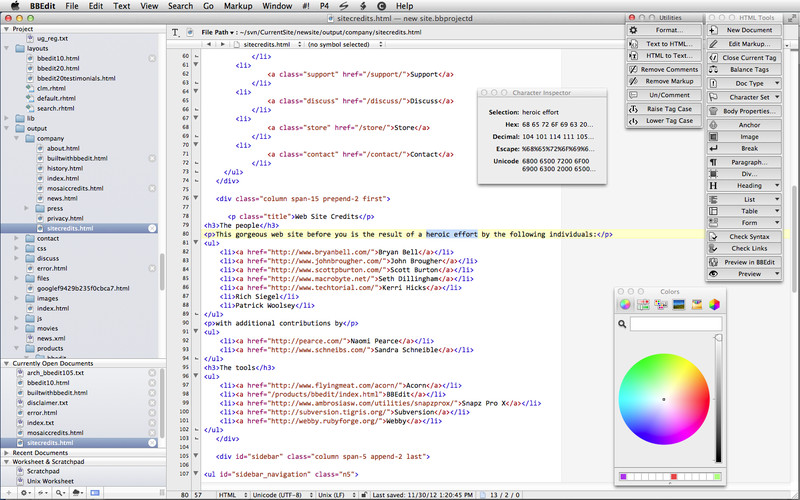The height and width of the screenshot is (500, 800).
Task: Open the Unicode (UTF-8) encoding popup
Action: tap(279, 494)
